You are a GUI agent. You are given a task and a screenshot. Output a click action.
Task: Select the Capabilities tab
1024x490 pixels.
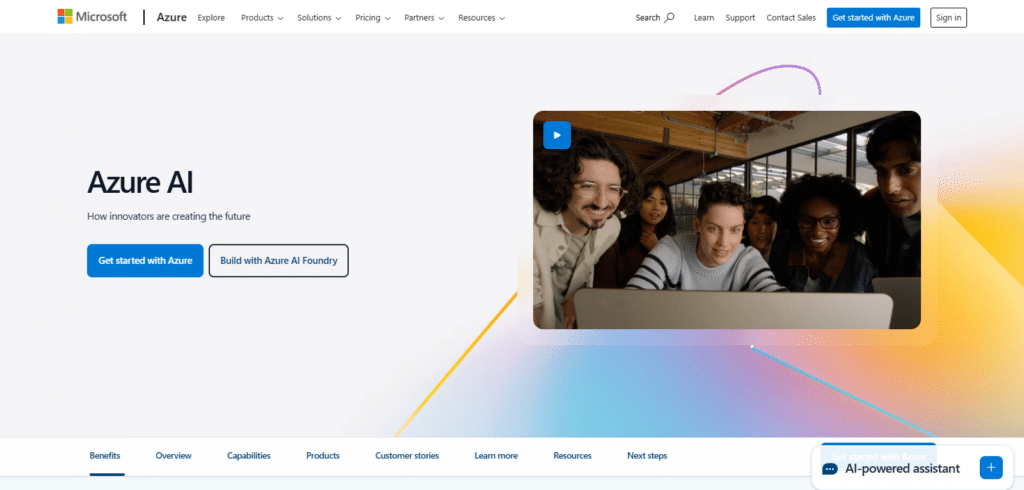pyautogui.click(x=249, y=455)
